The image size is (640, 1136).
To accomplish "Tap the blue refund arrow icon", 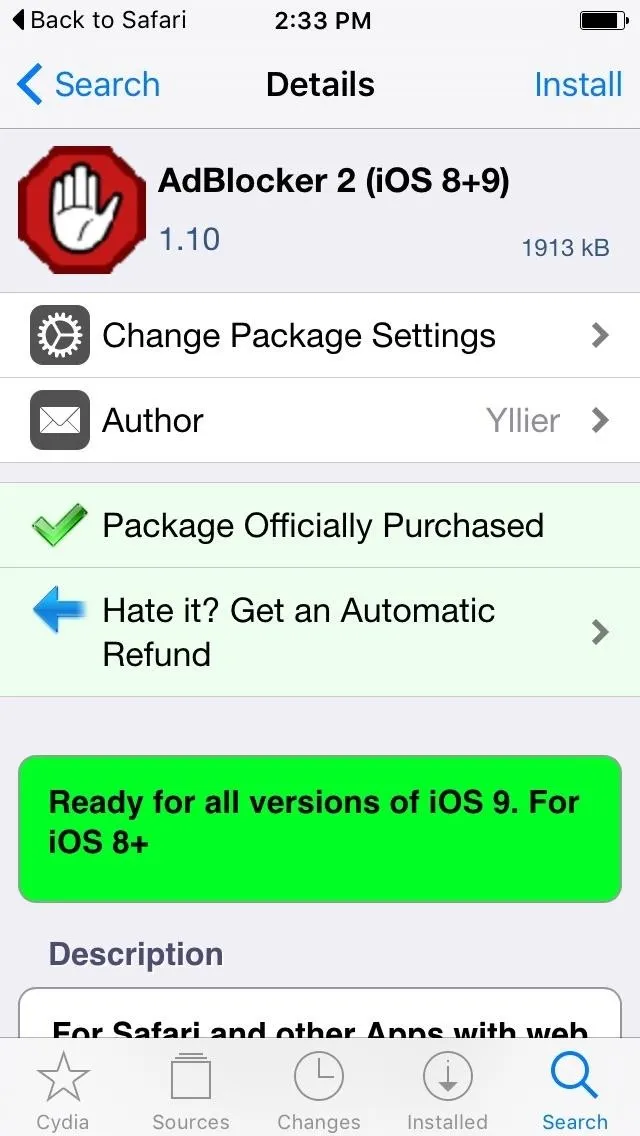I will (x=59, y=610).
